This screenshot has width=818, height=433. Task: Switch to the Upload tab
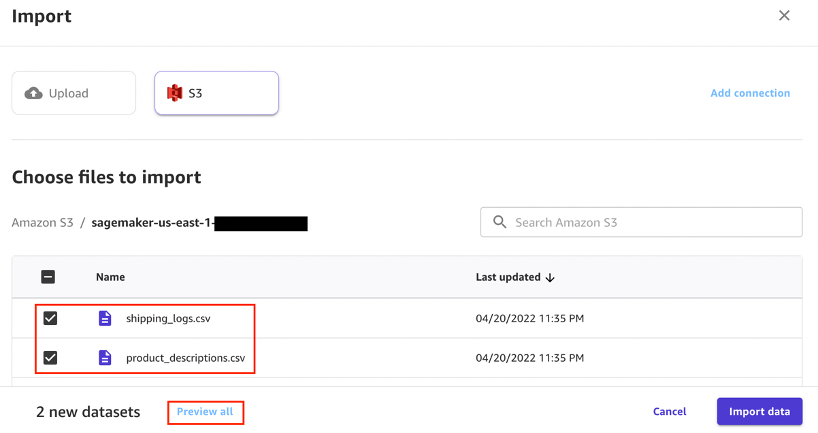coord(73,93)
